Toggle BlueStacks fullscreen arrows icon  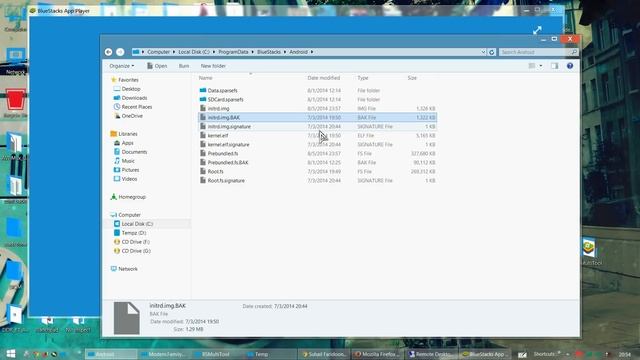[x=537, y=30]
